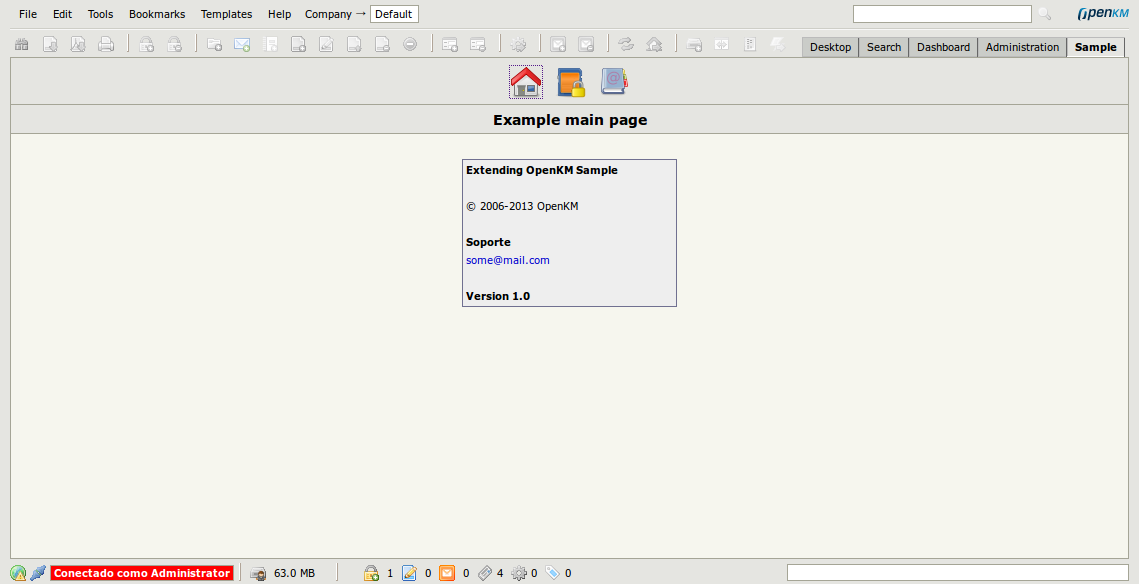Switch to the Desktop tab

point(830,47)
